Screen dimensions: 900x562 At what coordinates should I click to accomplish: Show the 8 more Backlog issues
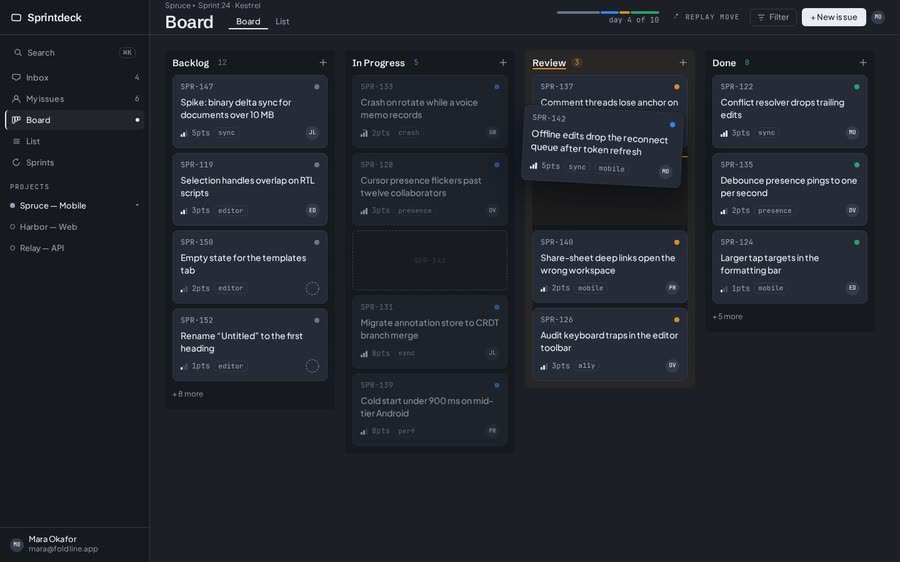pyautogui.click(x=188, y=394)
